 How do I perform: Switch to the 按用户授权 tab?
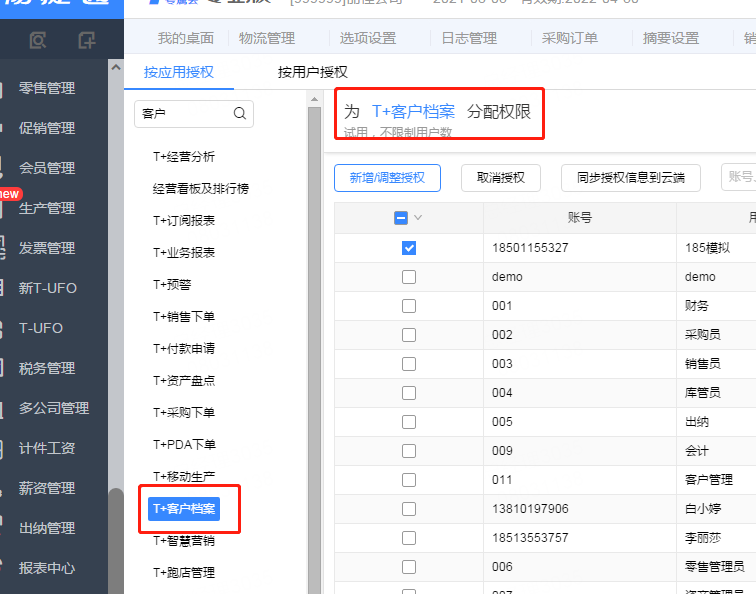(x=312, y=72)
